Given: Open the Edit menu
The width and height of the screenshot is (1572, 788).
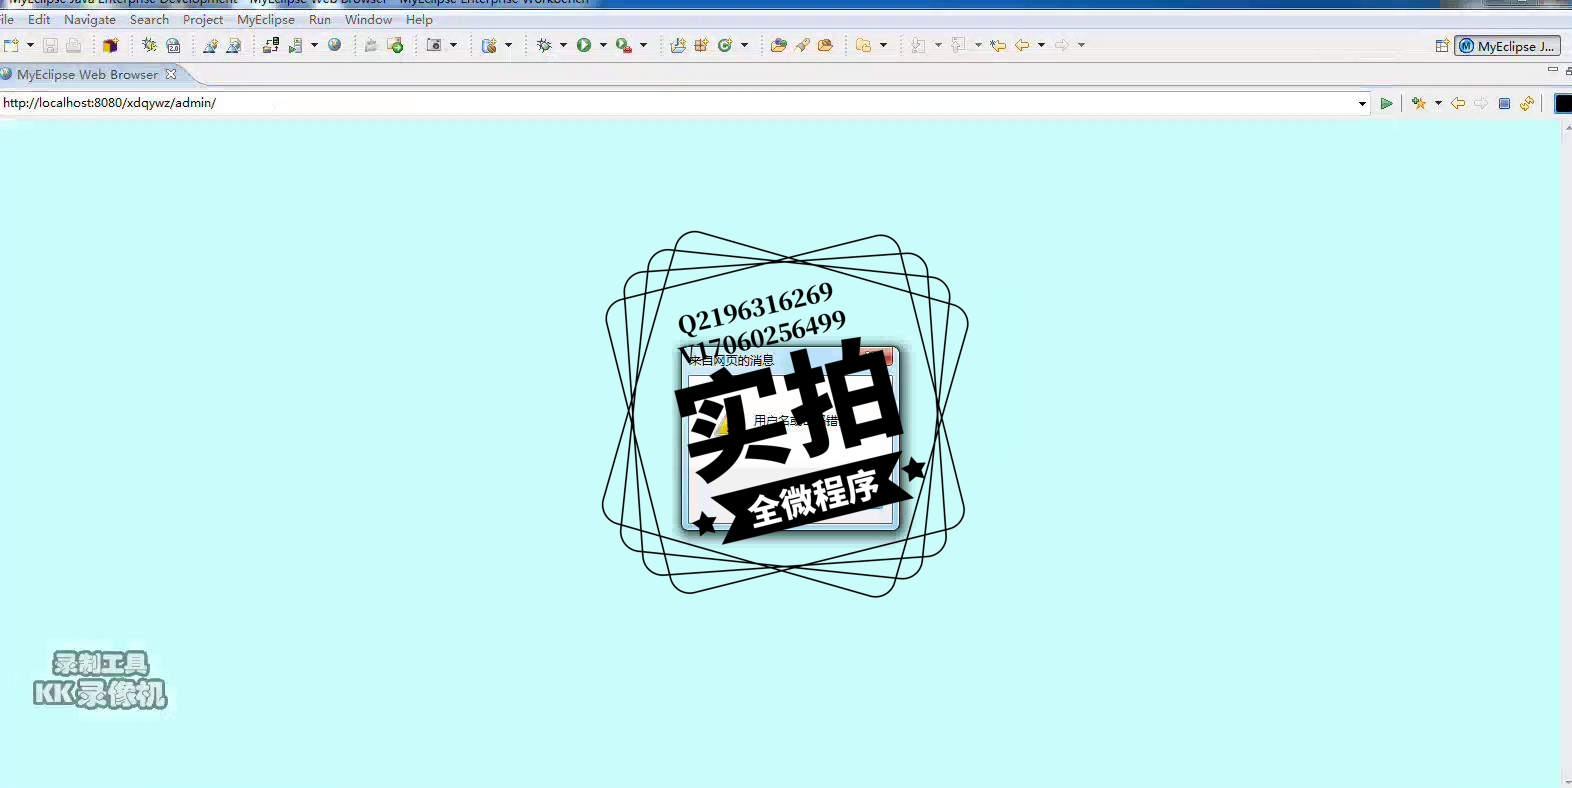Looking at the screenshot, I should coord(39,19).
